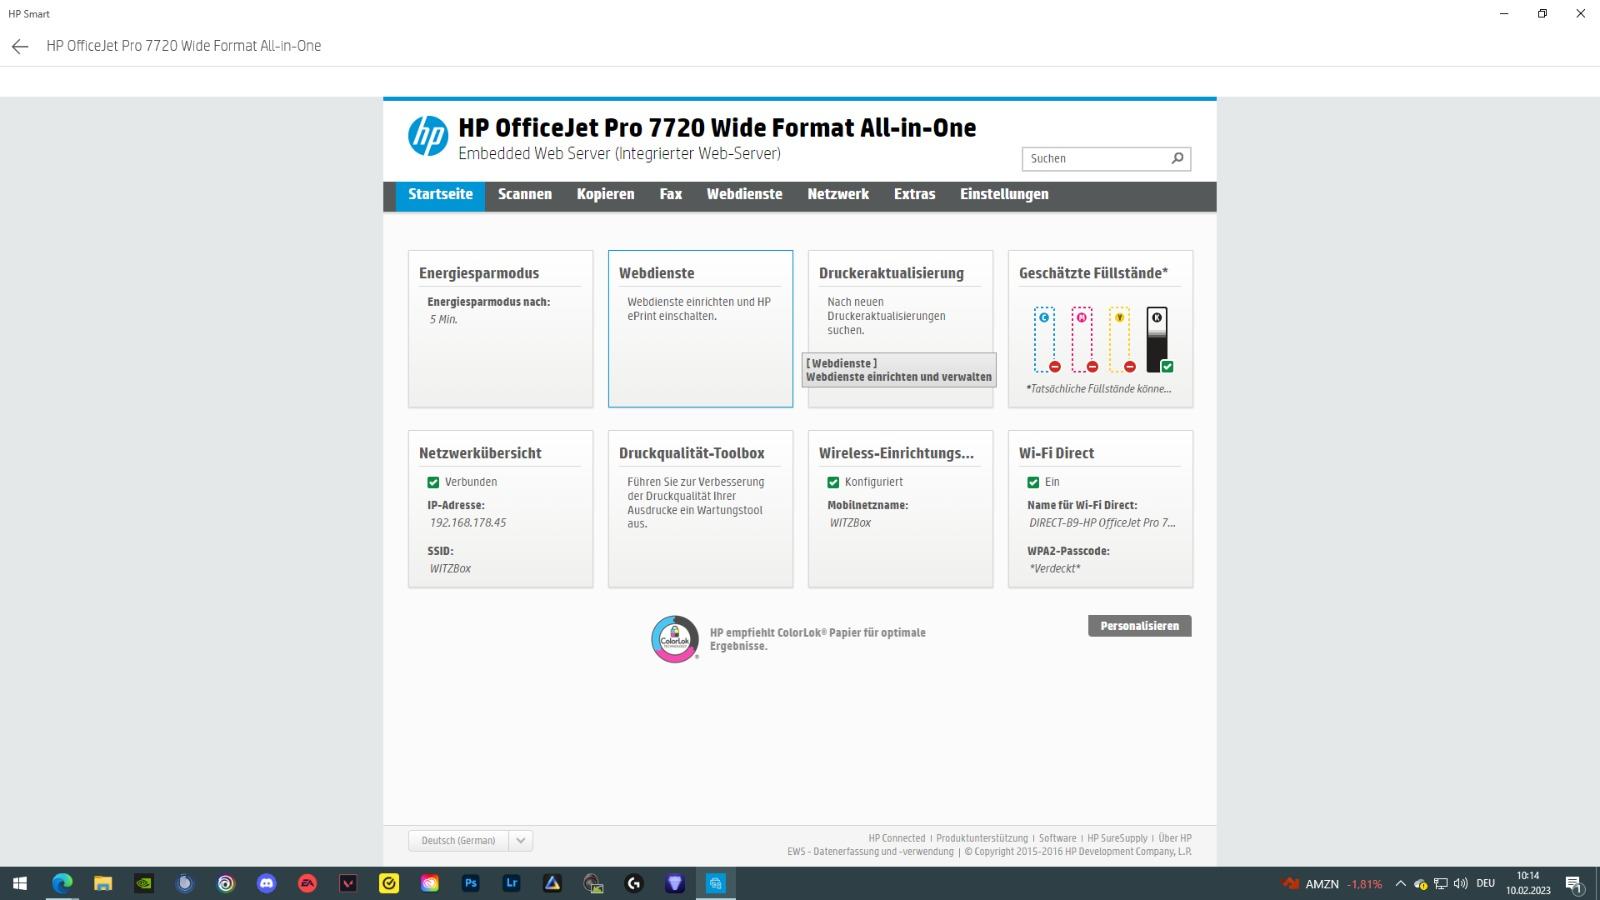Click the HP Smart taskbar icon
The height and width of the screenshot is (900, 1600).
point(716,883)
